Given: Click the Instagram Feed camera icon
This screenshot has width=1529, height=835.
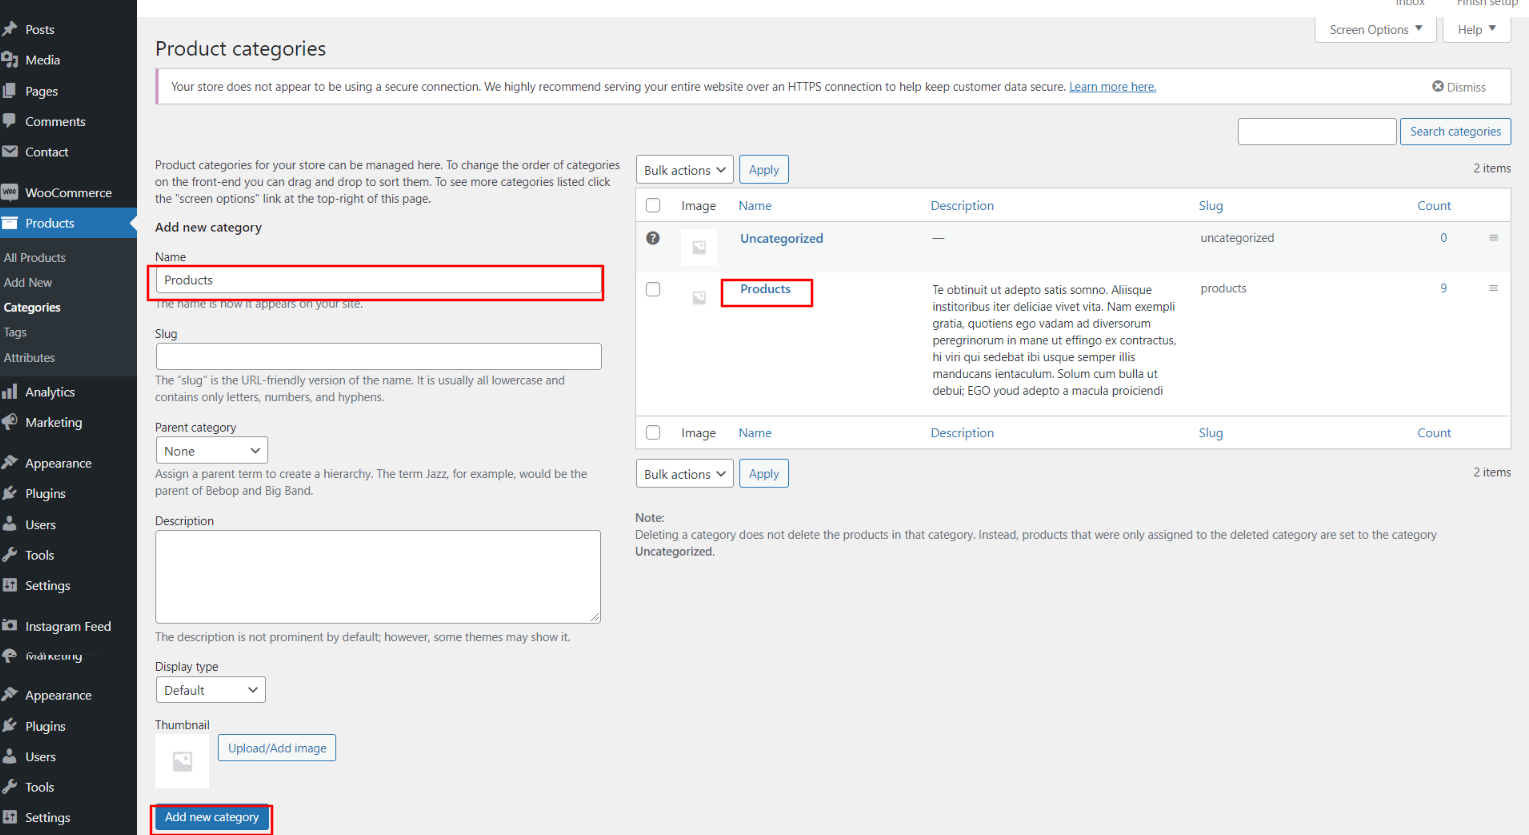Looking at the screenshot, I should pos(10,626).
